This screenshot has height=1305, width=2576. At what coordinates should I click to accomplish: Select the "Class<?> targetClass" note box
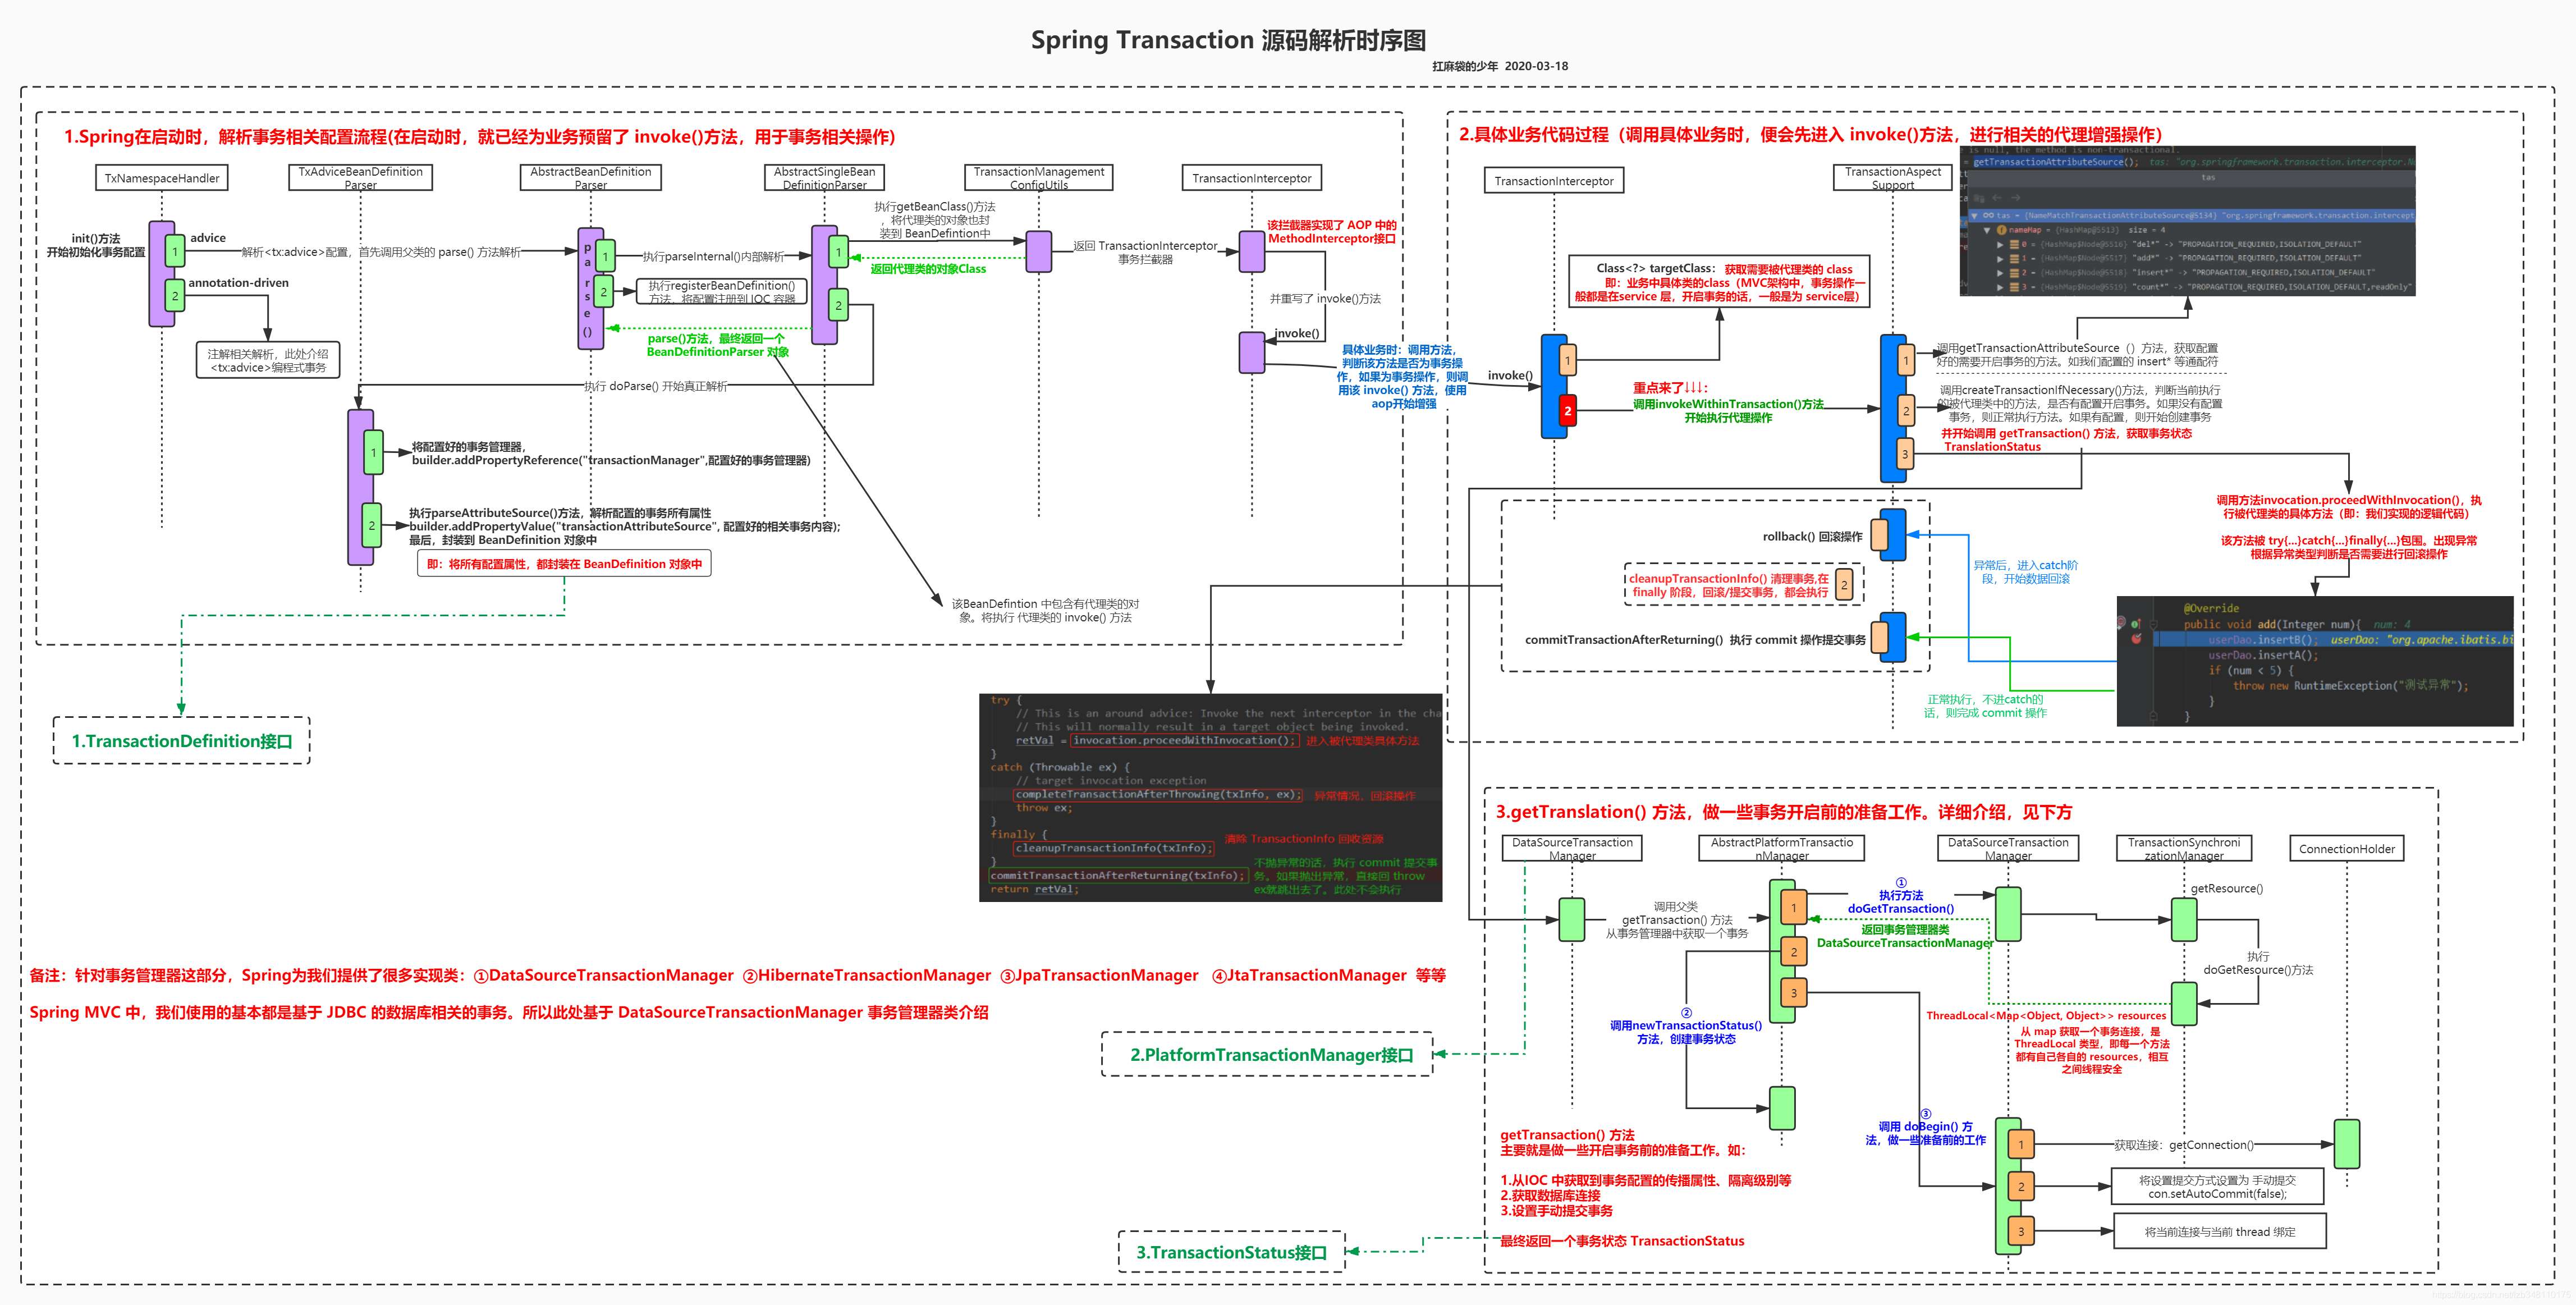[x=1720, y=282]
